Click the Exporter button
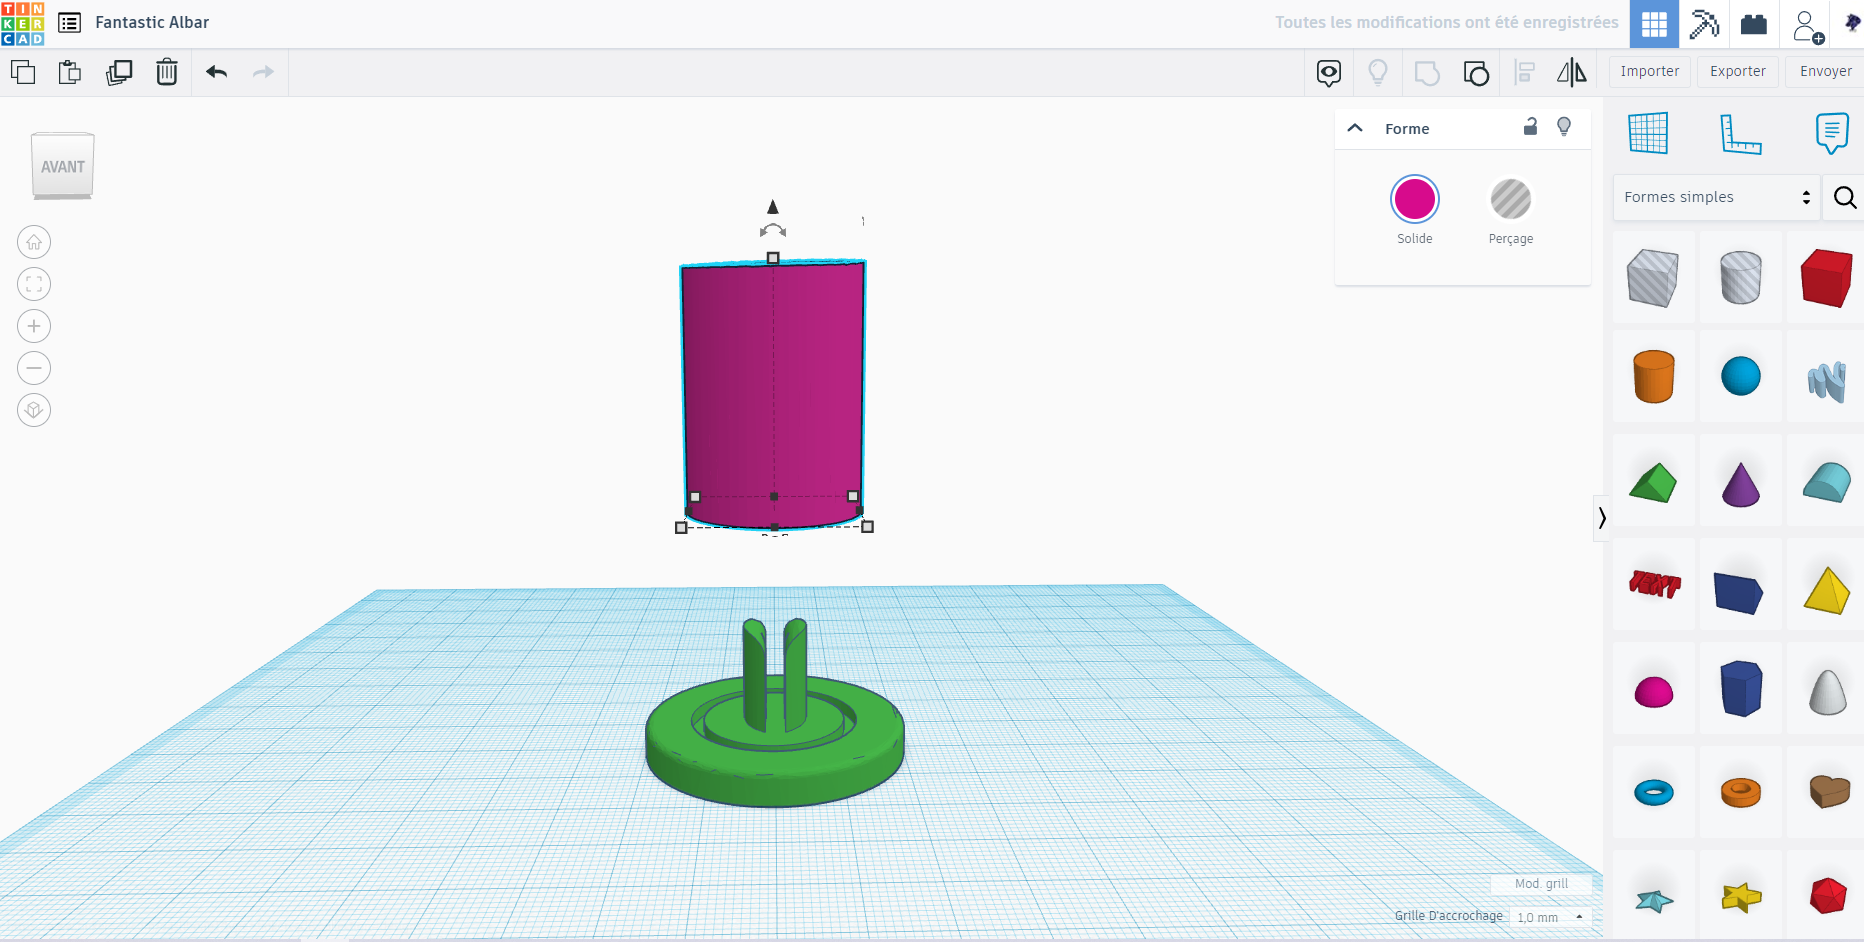 [1738, 72]
